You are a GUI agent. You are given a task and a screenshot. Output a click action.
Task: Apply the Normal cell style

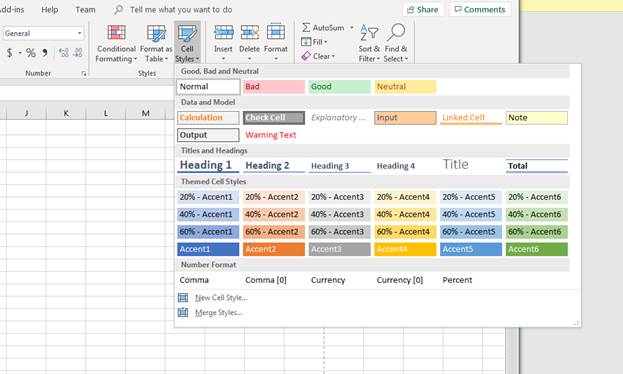tap(208, 87)
